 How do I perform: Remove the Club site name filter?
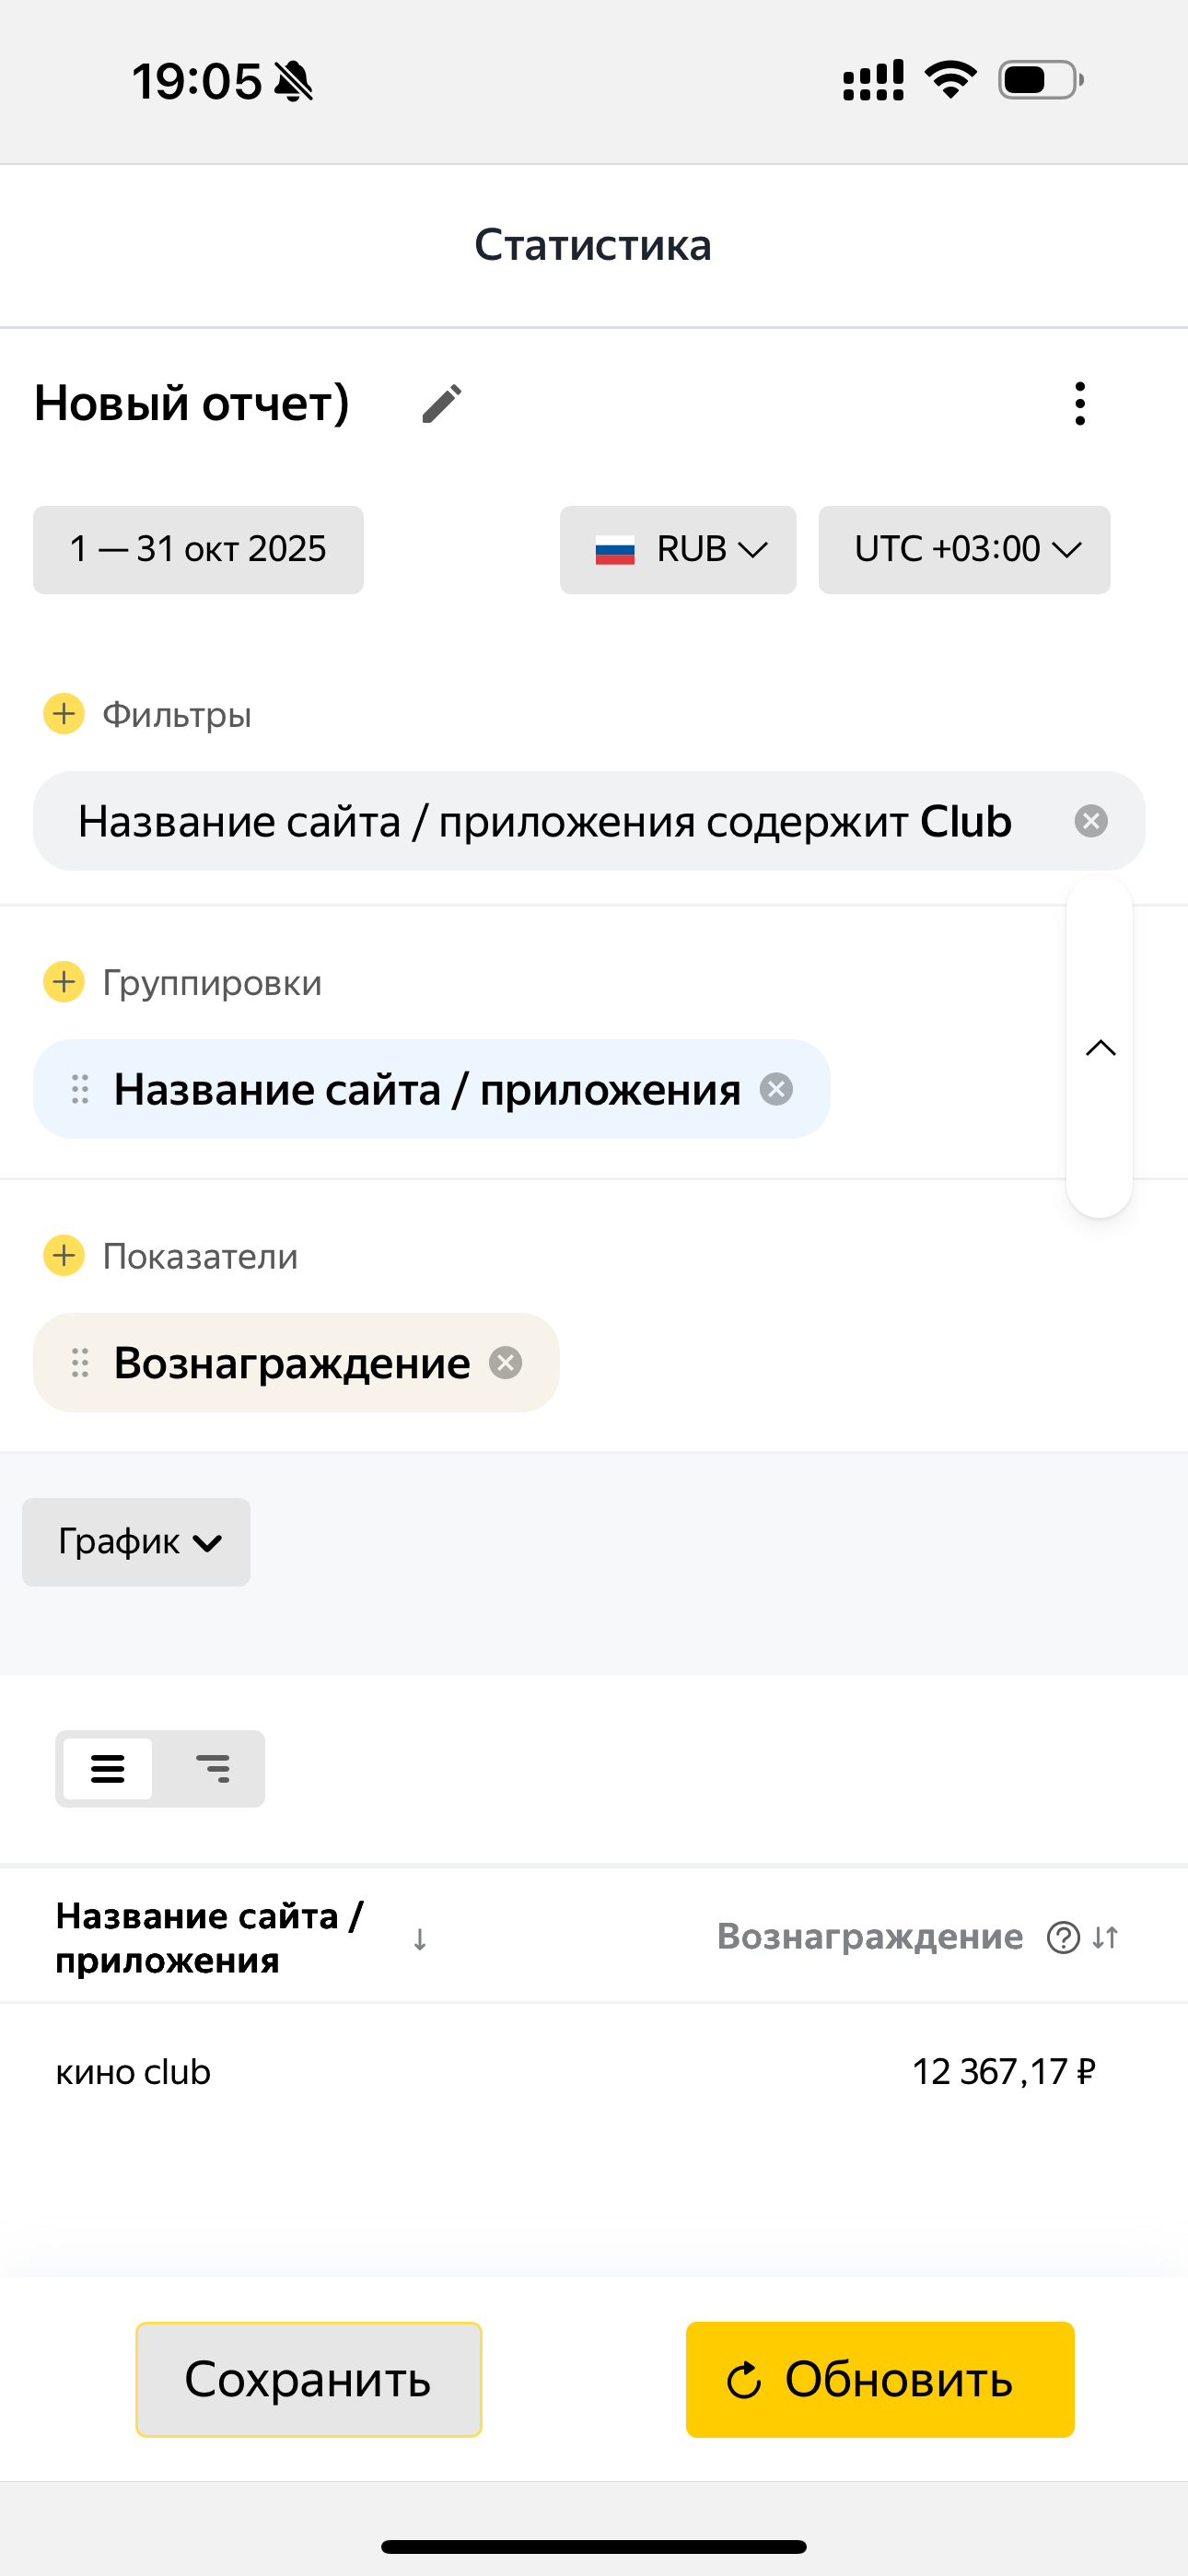point(1090,821)
